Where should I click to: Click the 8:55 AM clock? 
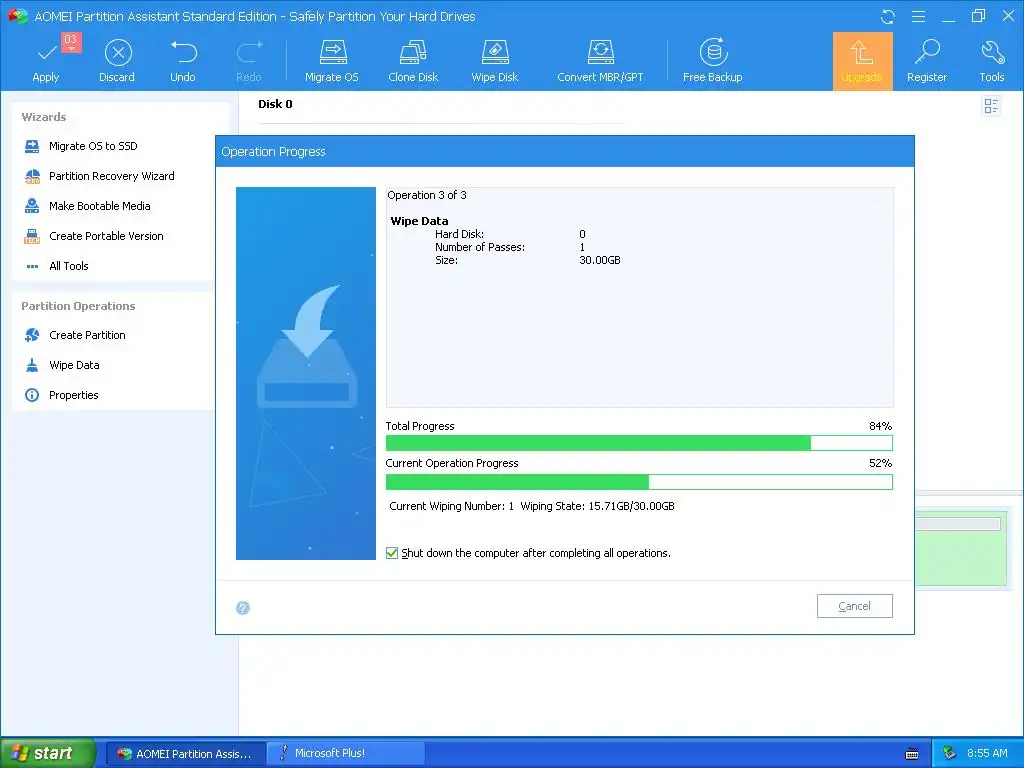(987, 754)
